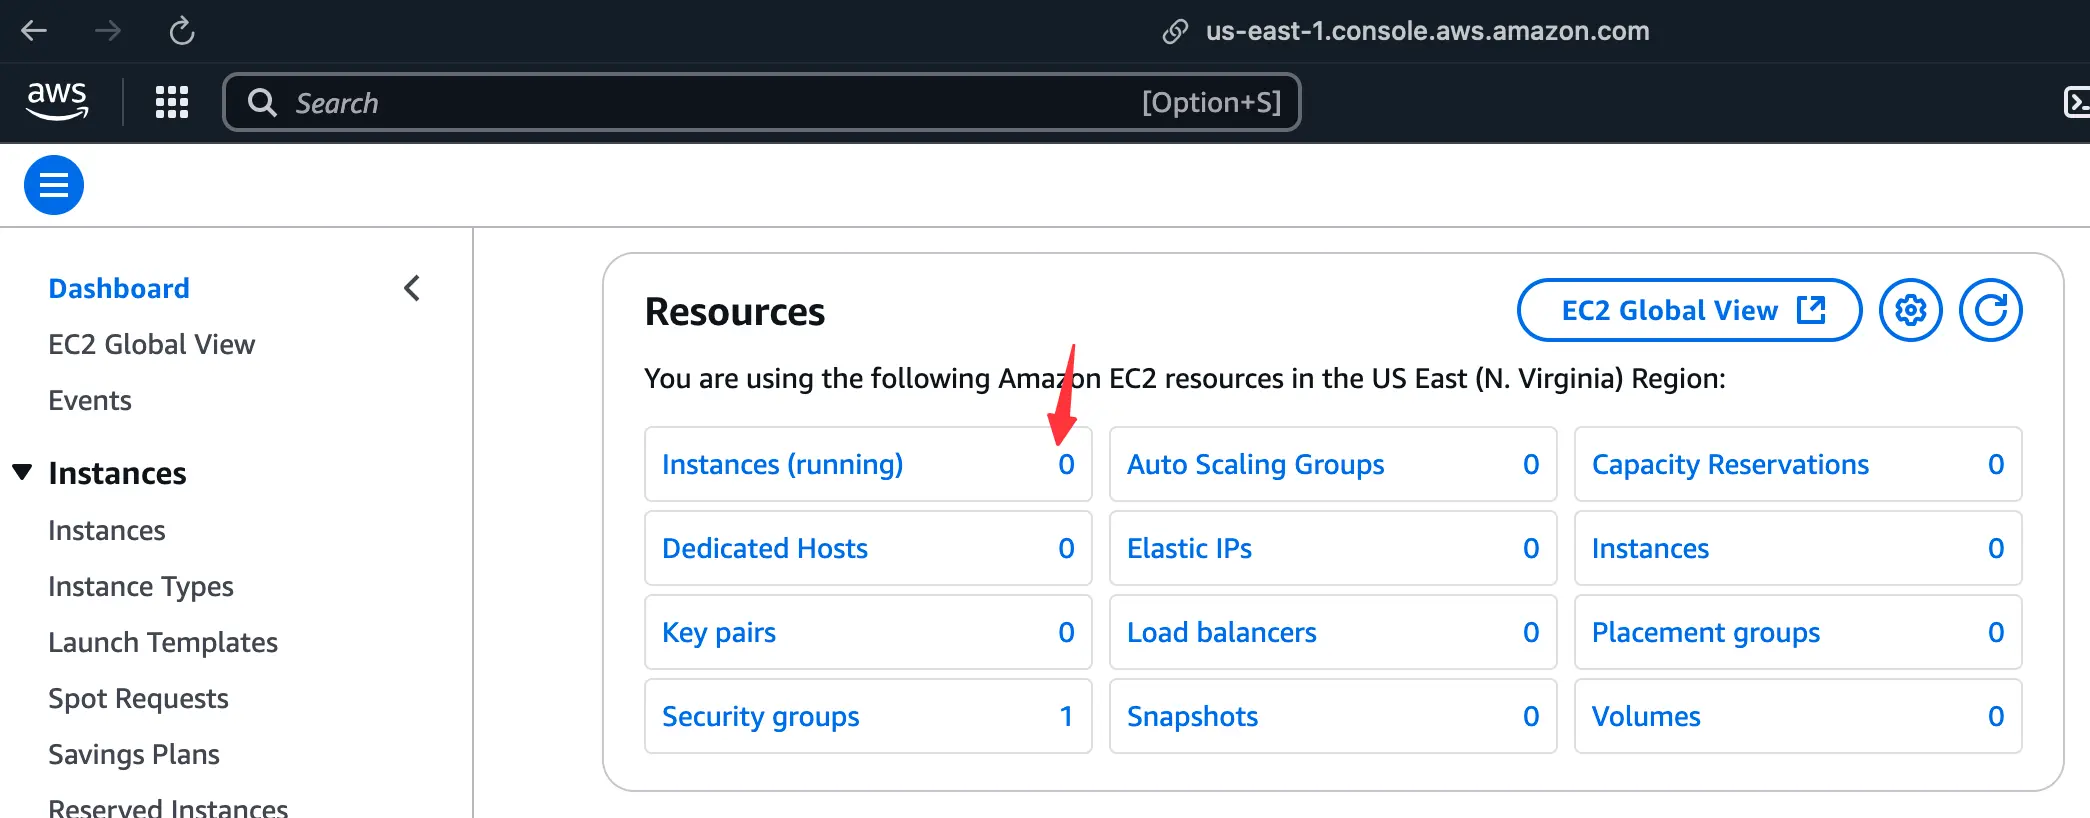
Task: Open Events in the sidebar
Action: 90,400
